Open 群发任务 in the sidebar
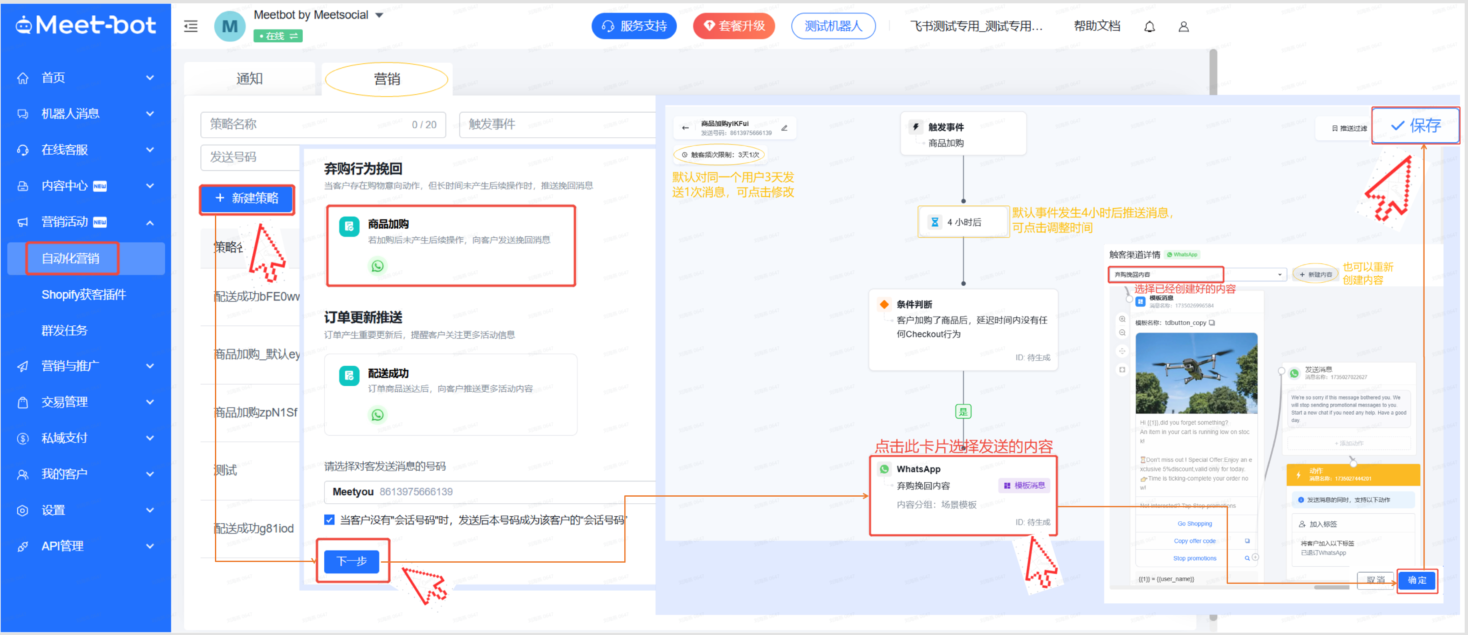Screen dimensions: 1468x635 [x=65, y=330]
